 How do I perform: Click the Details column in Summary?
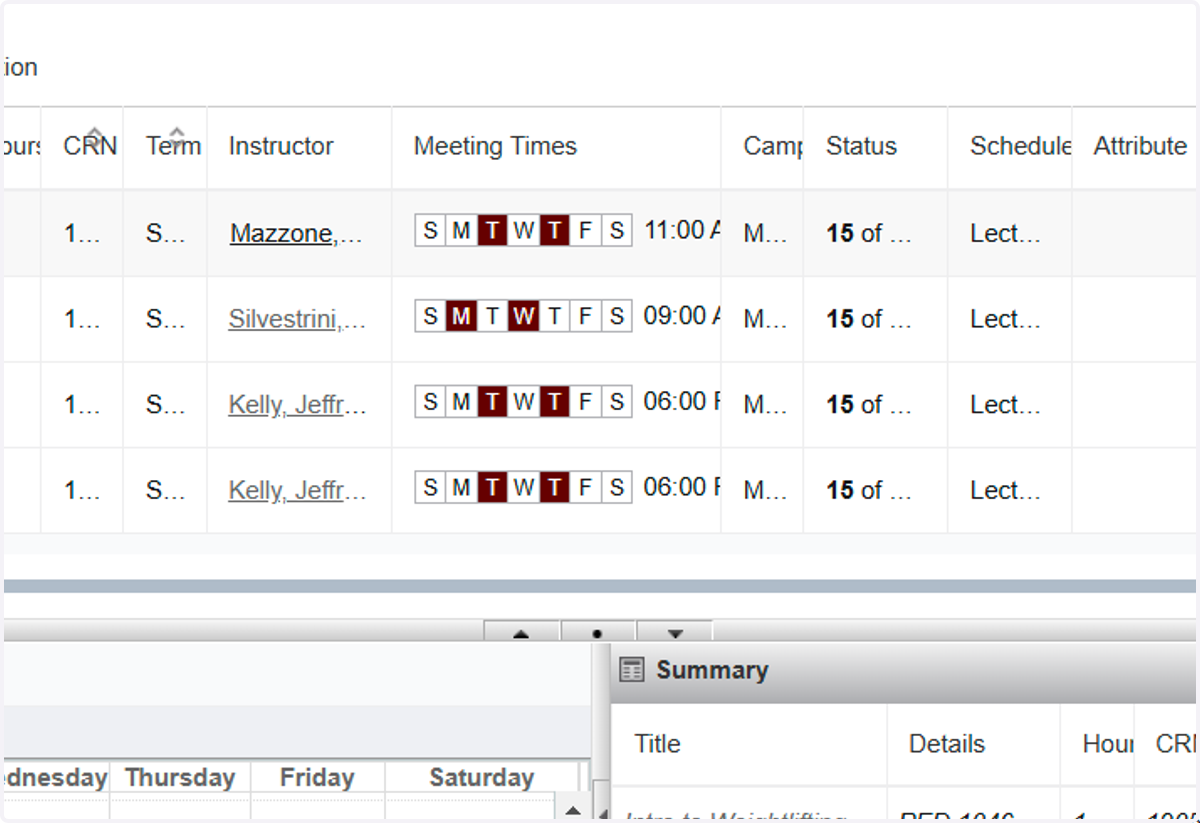tap(947, 744)
